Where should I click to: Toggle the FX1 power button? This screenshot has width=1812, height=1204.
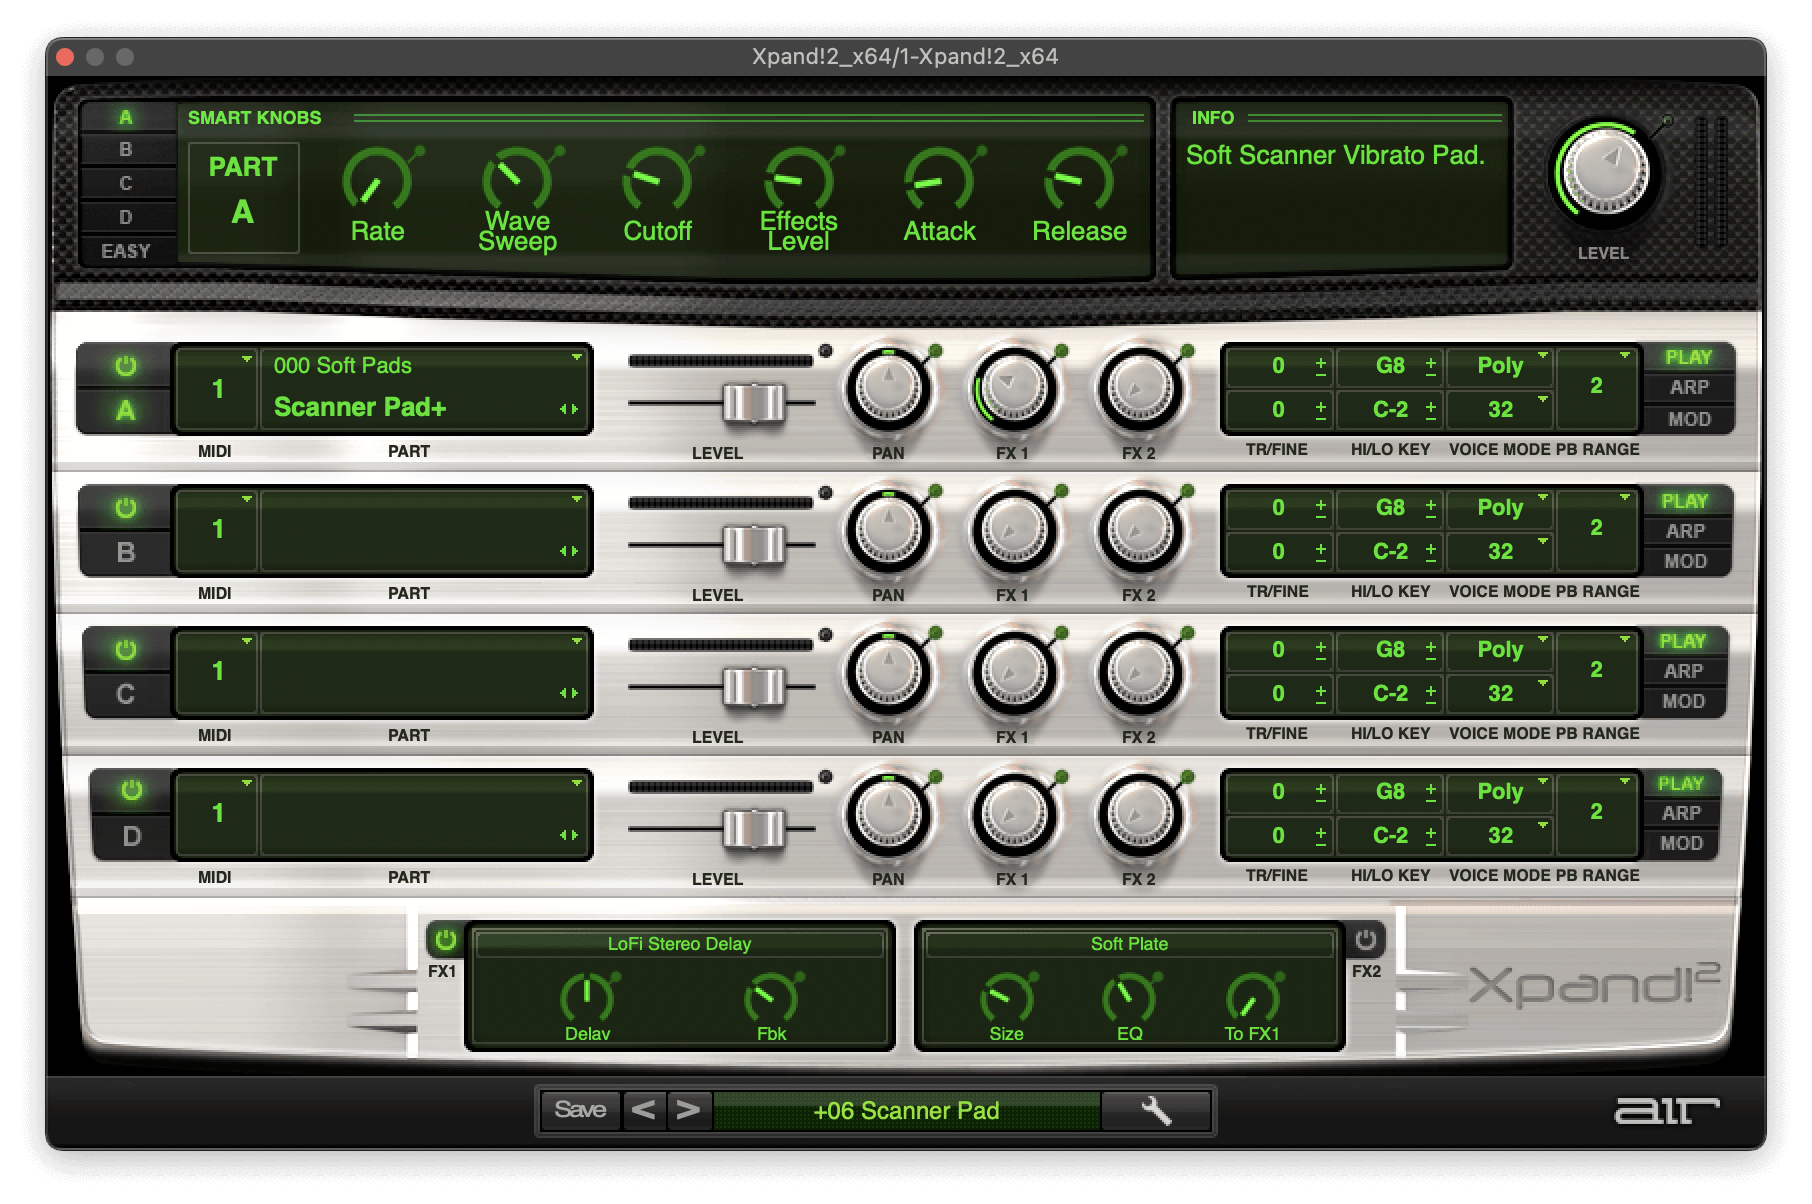445,940
